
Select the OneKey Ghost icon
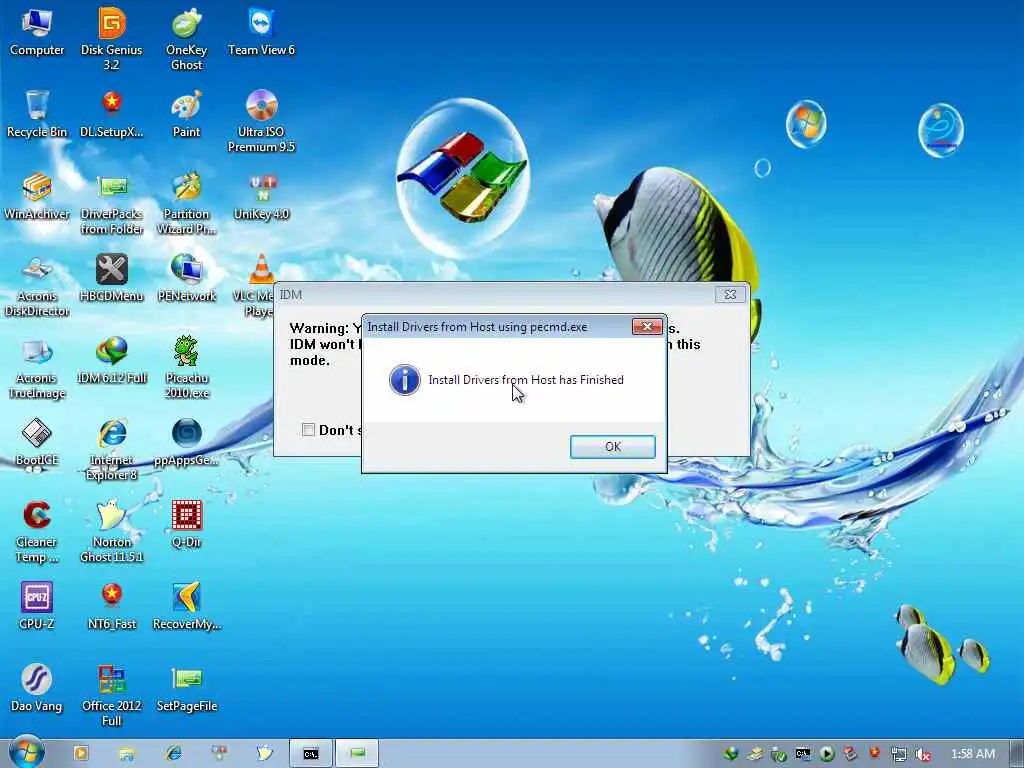[187, 39]
